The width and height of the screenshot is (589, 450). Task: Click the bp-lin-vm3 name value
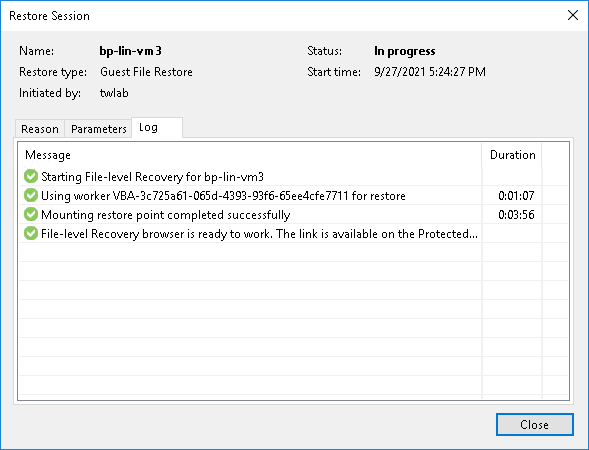[130, 51]
